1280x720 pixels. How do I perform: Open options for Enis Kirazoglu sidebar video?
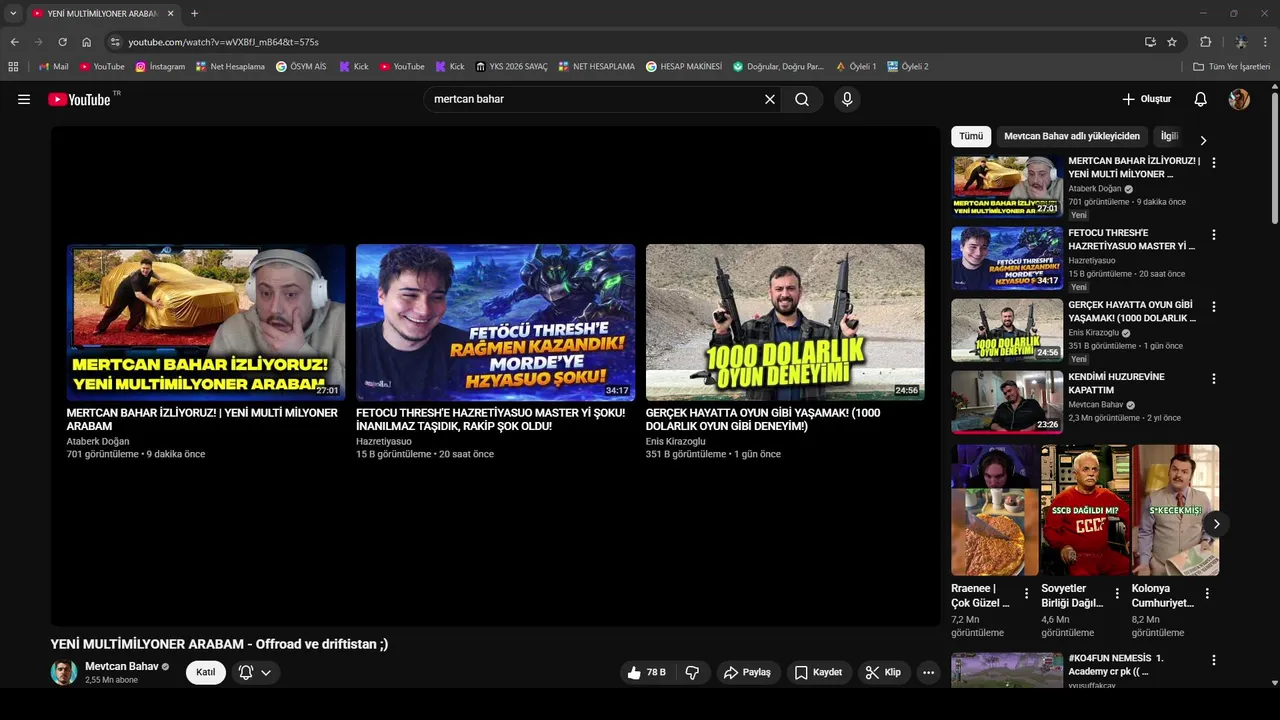(x=1214, y=306)
